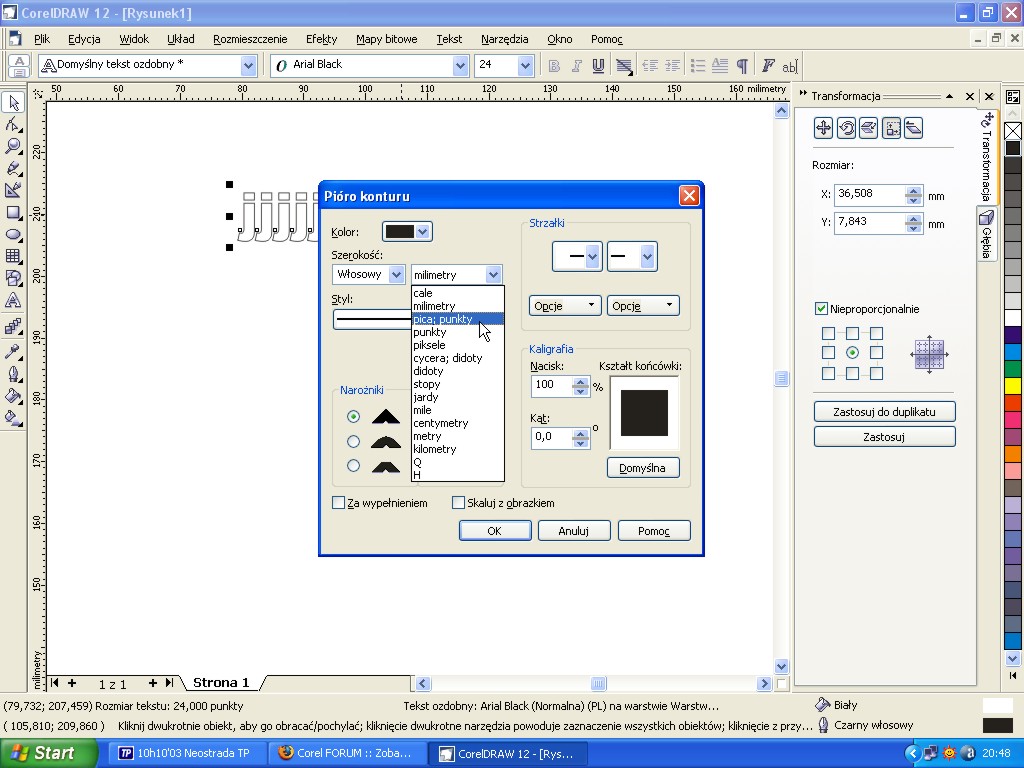Click the Position icon in Transformacja panel

click(x=823, y=128)
